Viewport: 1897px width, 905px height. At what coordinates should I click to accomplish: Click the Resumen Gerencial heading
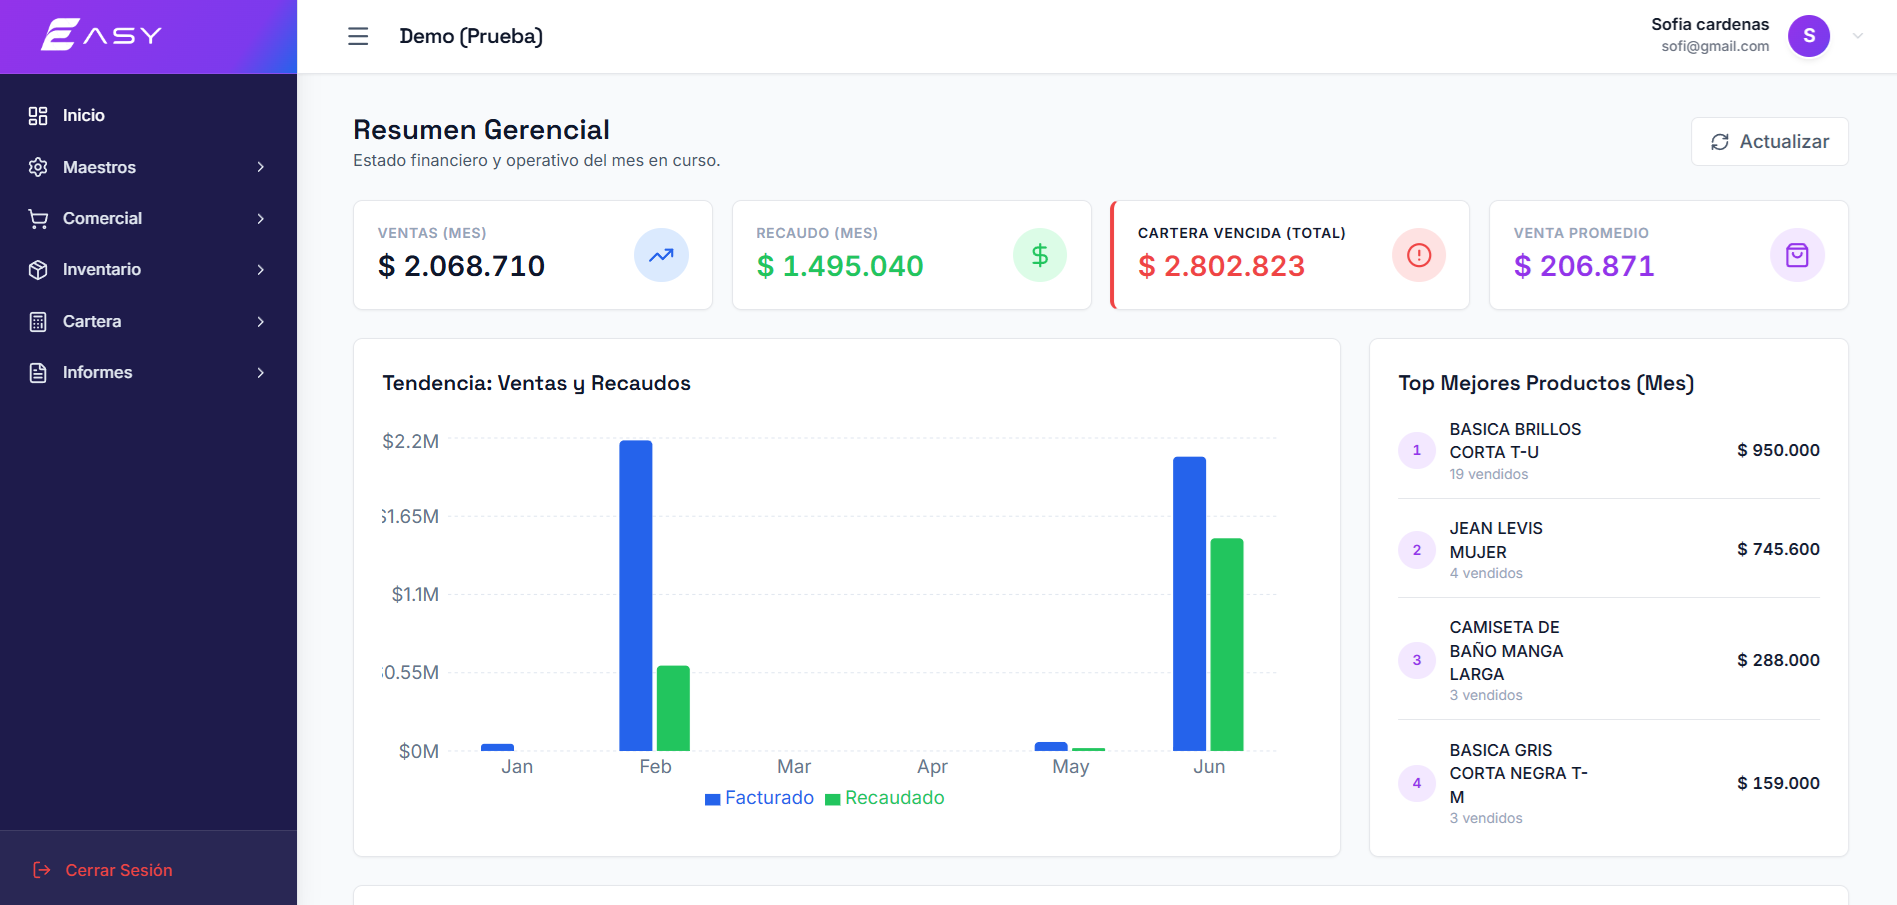[x=481, y=130]
